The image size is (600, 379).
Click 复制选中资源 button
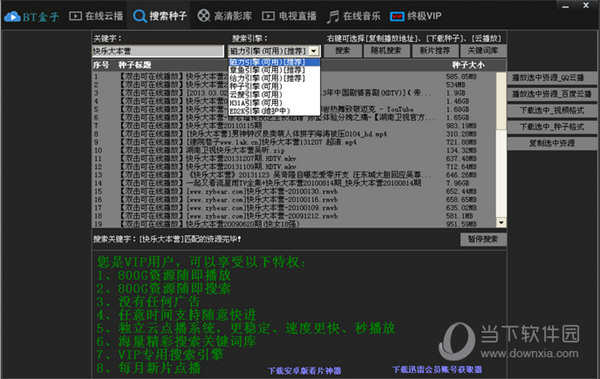click(552, 143)
